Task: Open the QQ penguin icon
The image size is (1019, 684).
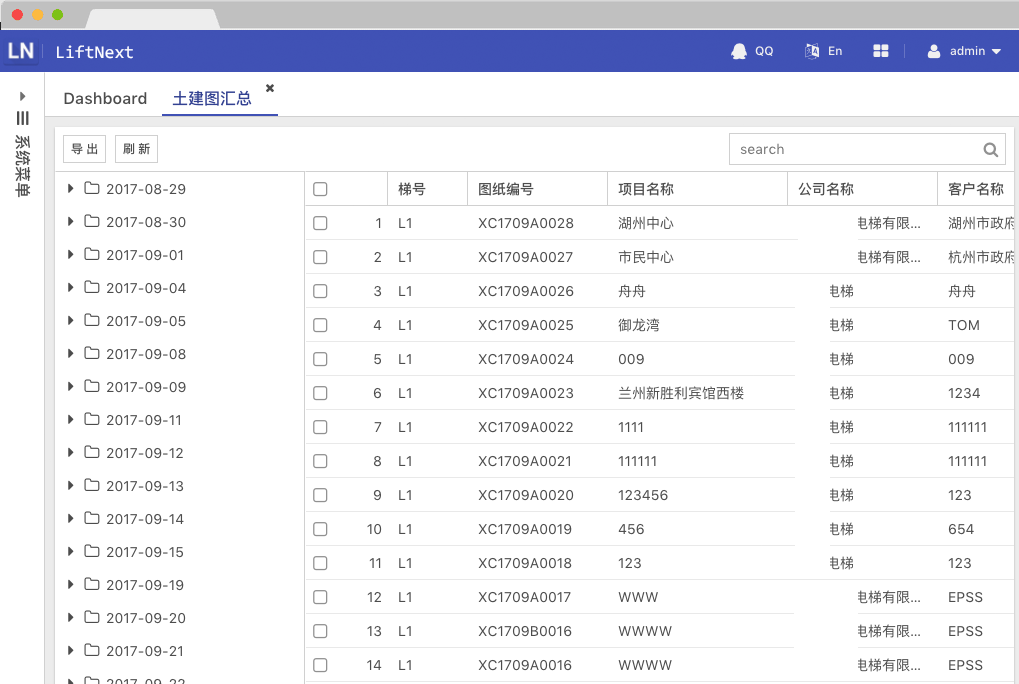Action: [x=739, y=51]
